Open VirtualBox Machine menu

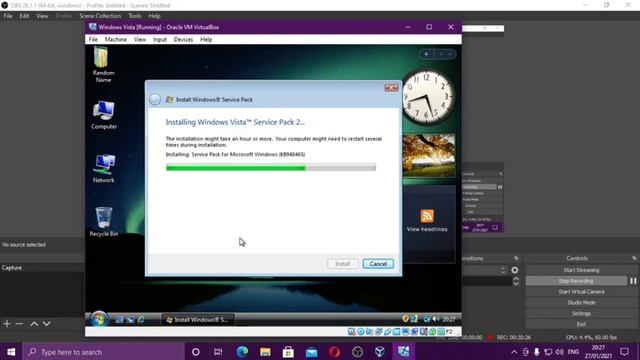tap(116, 40)
